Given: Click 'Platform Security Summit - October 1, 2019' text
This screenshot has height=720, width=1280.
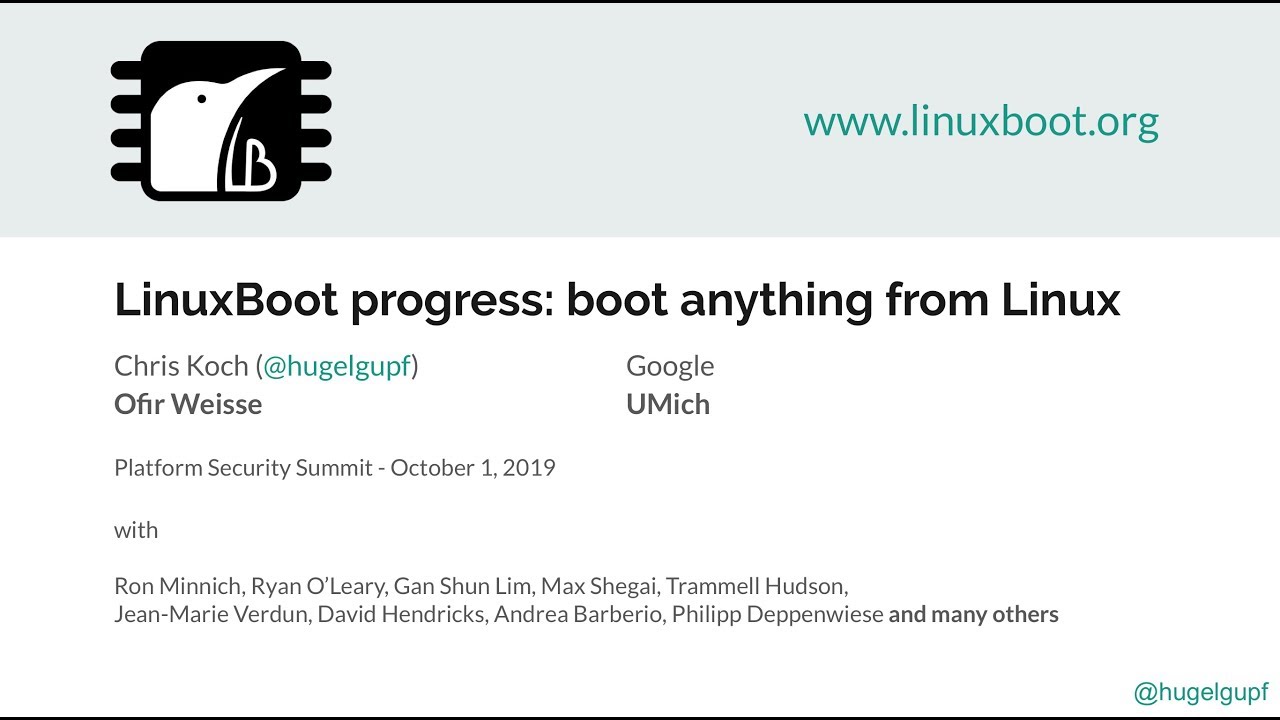Looking at the screenshot, I should click(335, 467).
